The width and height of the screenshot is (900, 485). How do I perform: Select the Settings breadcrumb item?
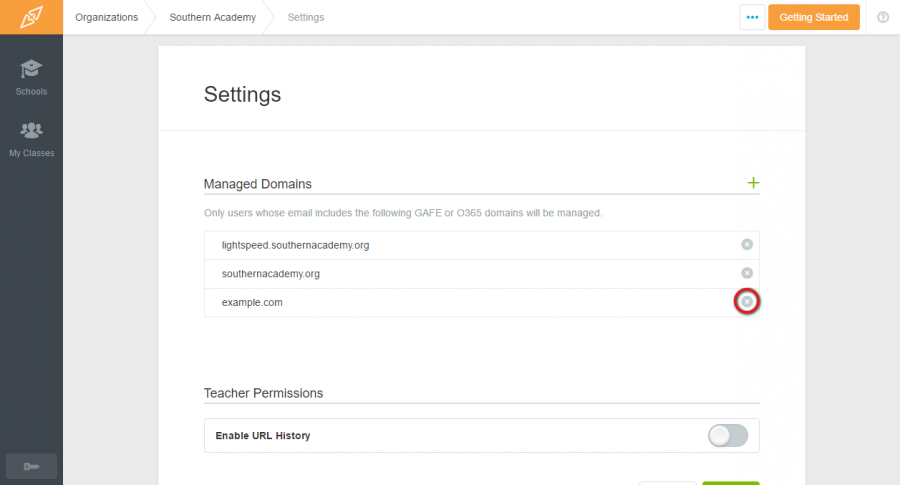(306, 17)
